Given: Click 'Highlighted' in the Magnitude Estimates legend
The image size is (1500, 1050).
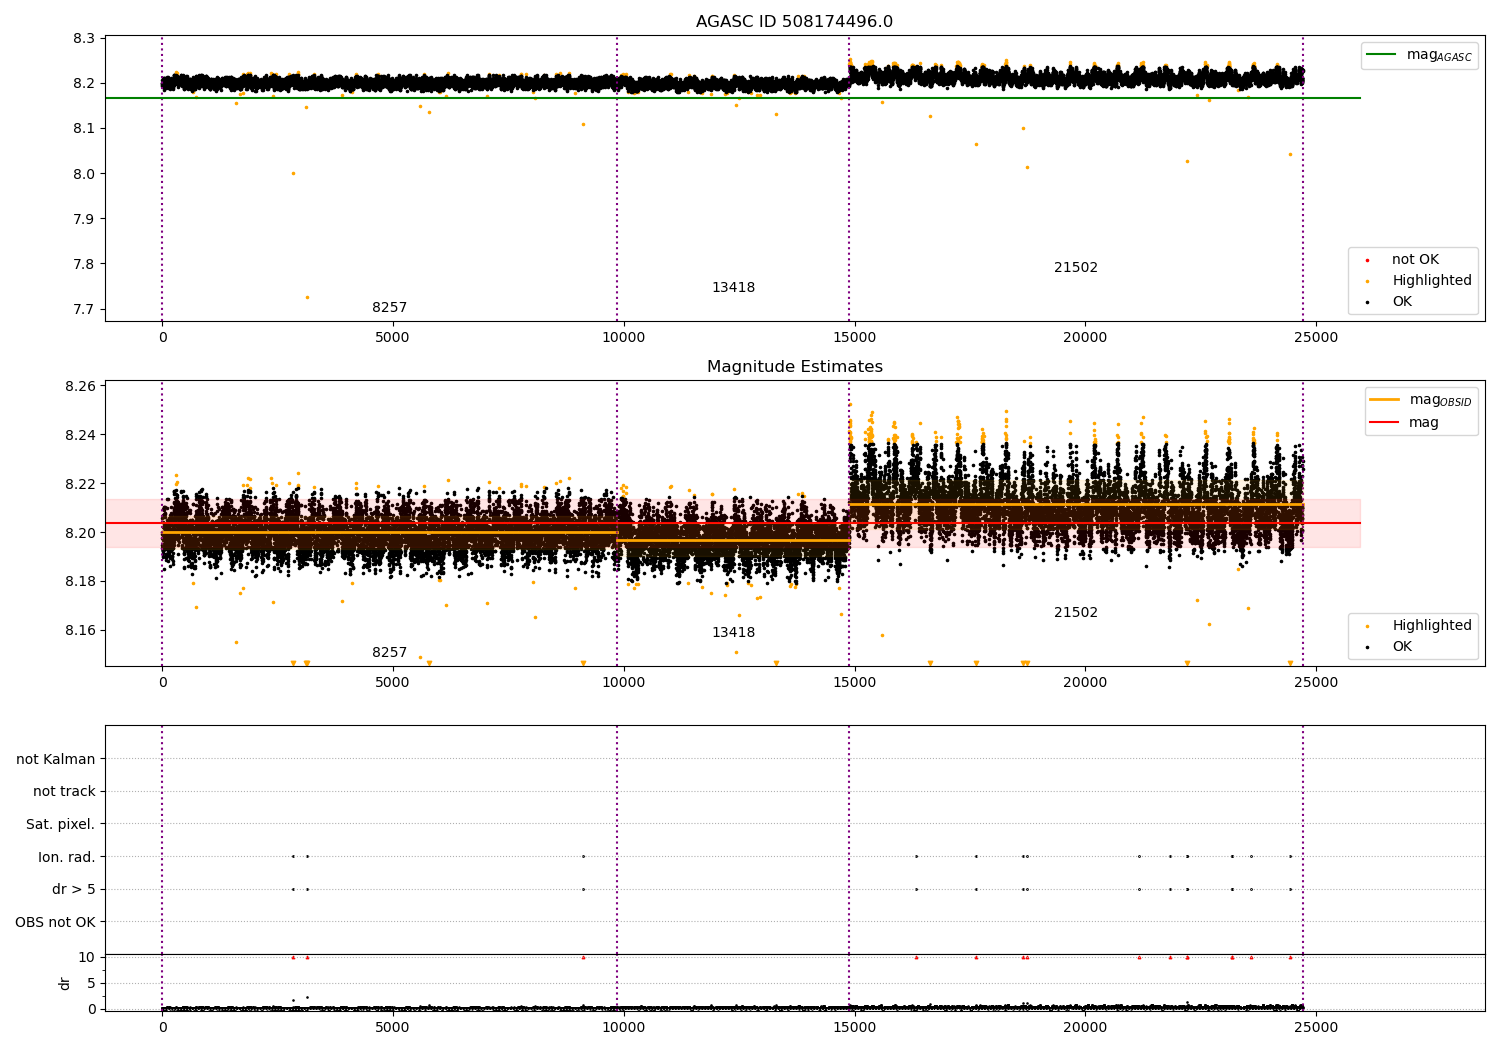Looking at the screenshot, I should coord(1432,626).
